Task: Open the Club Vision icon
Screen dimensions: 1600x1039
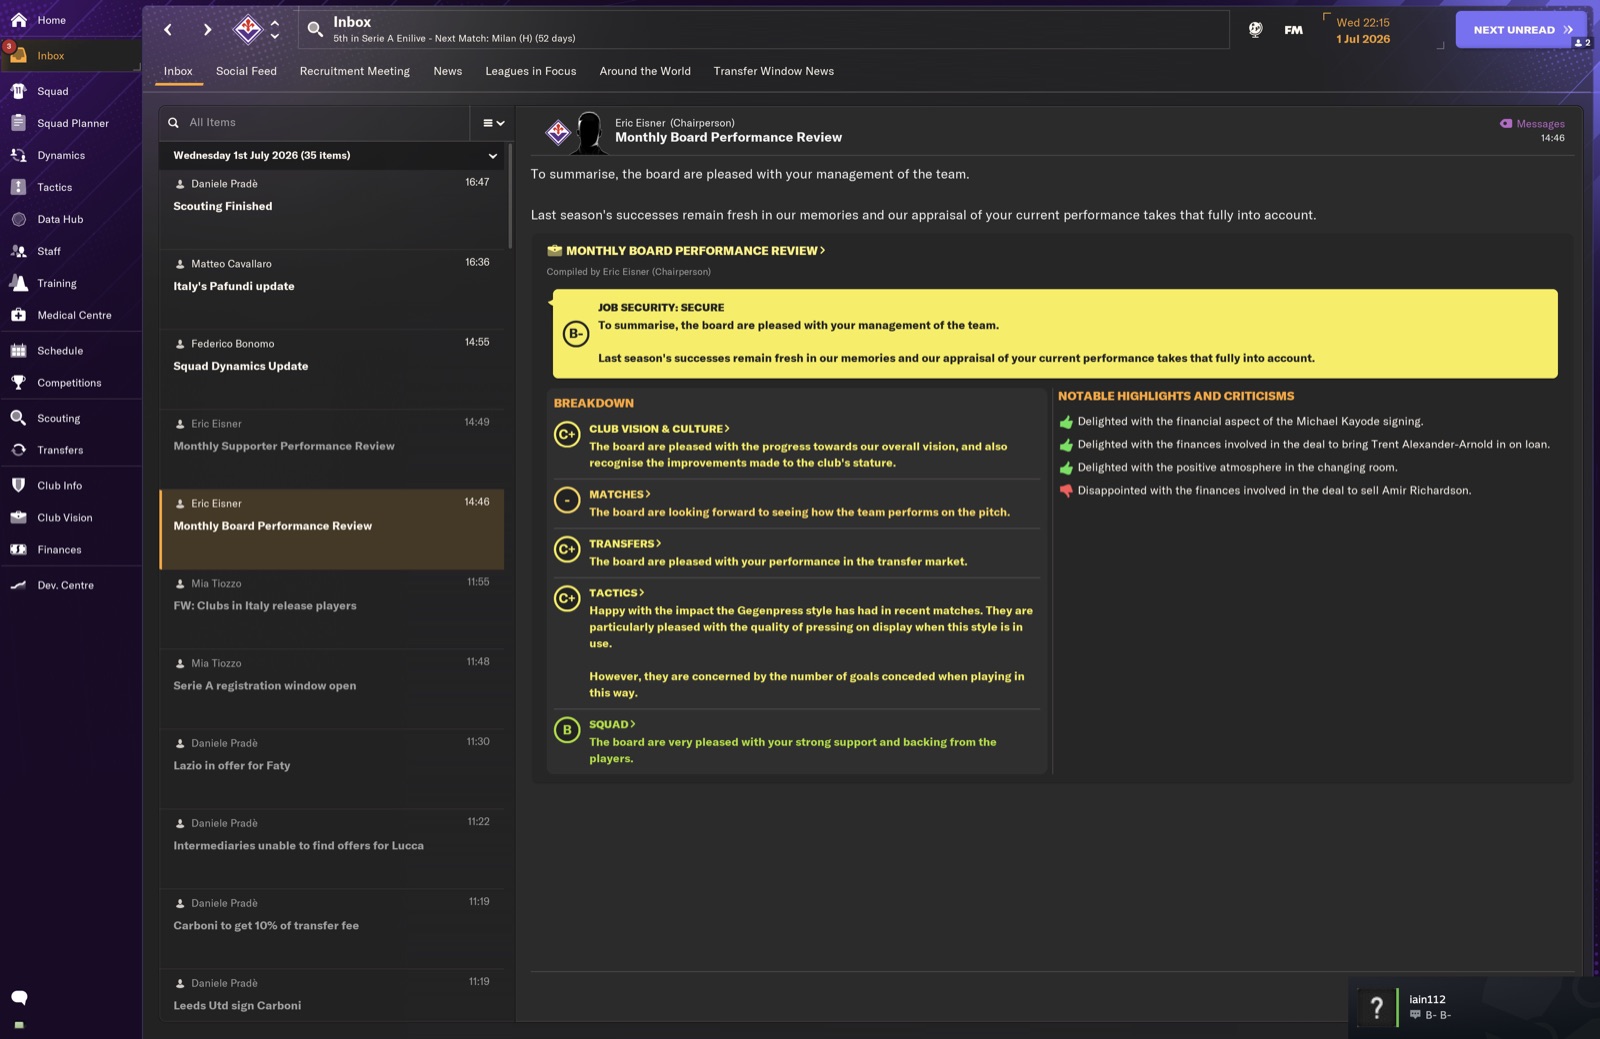Action: pyautogui.click(x=18, y=517)
